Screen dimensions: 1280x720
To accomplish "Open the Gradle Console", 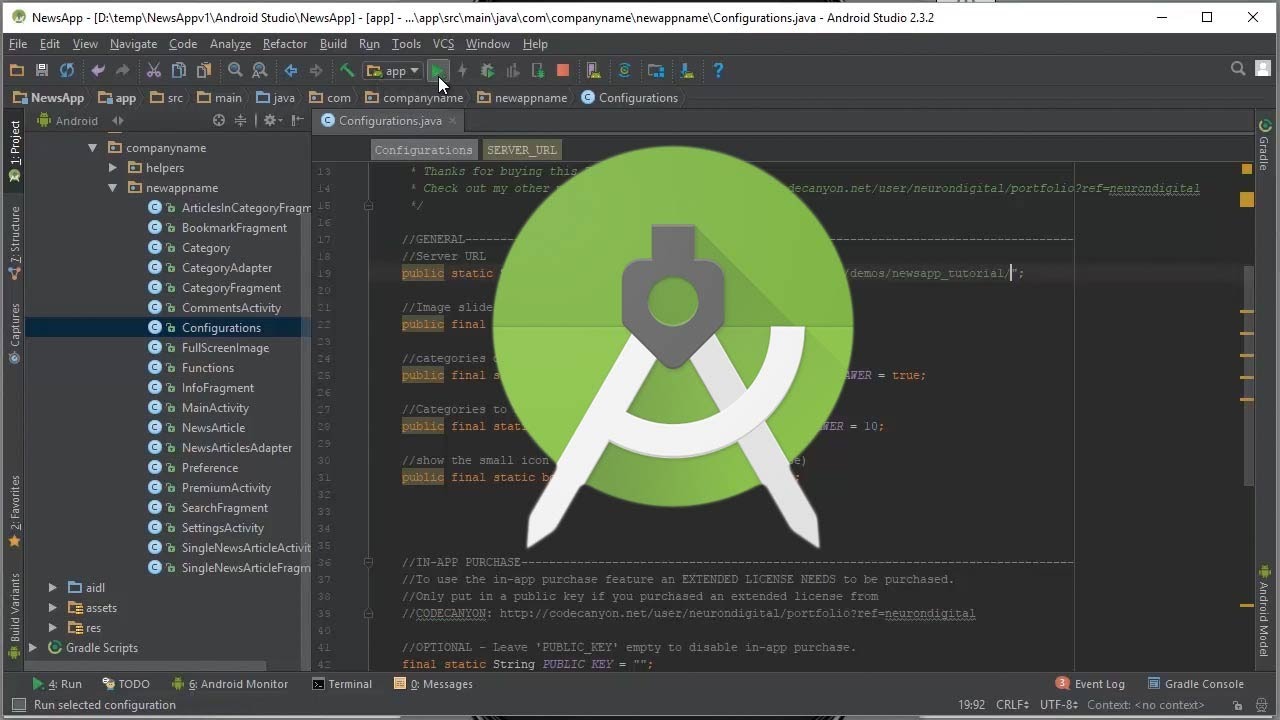I will (1195, 684).
